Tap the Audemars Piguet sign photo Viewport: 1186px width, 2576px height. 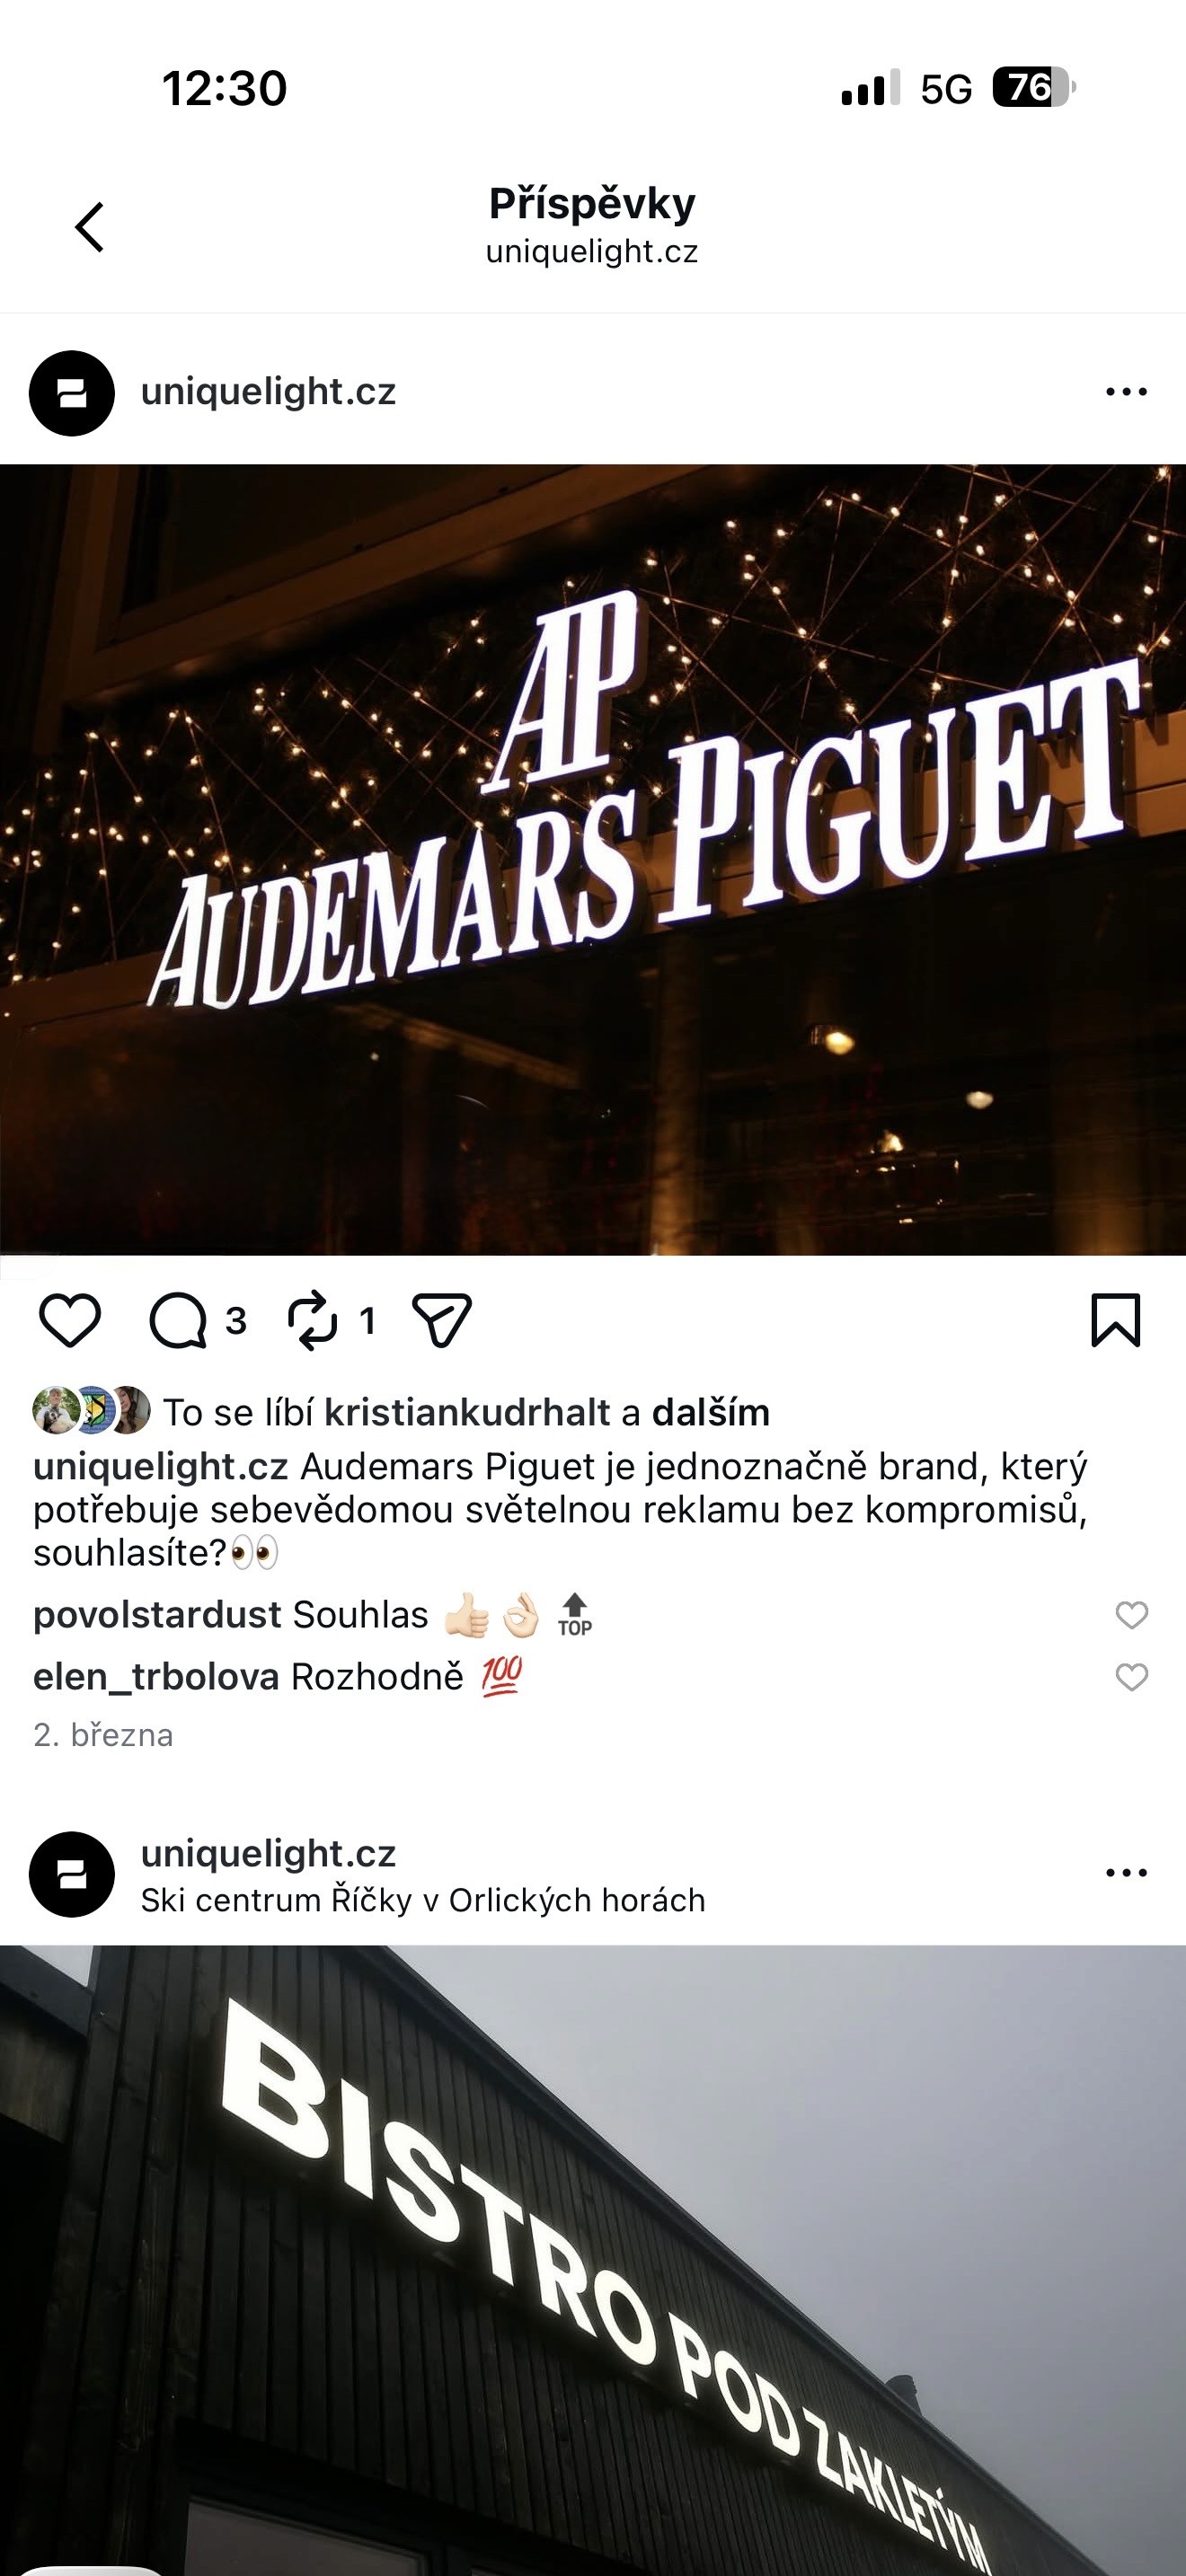593,859
